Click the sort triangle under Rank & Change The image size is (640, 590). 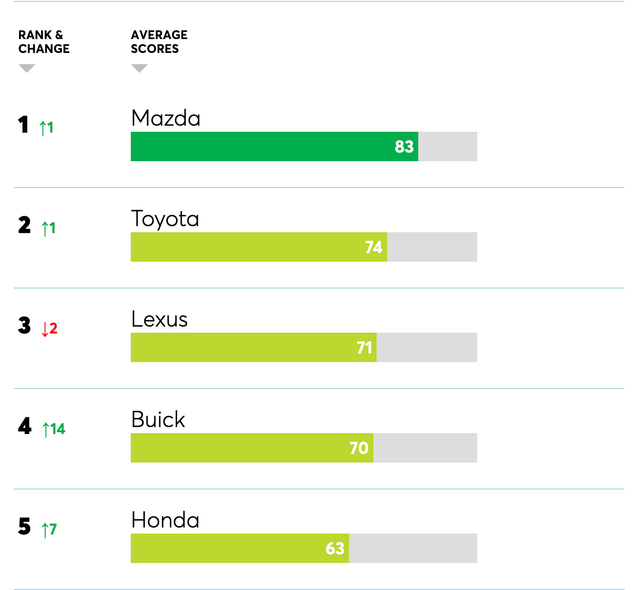[27, 69]
